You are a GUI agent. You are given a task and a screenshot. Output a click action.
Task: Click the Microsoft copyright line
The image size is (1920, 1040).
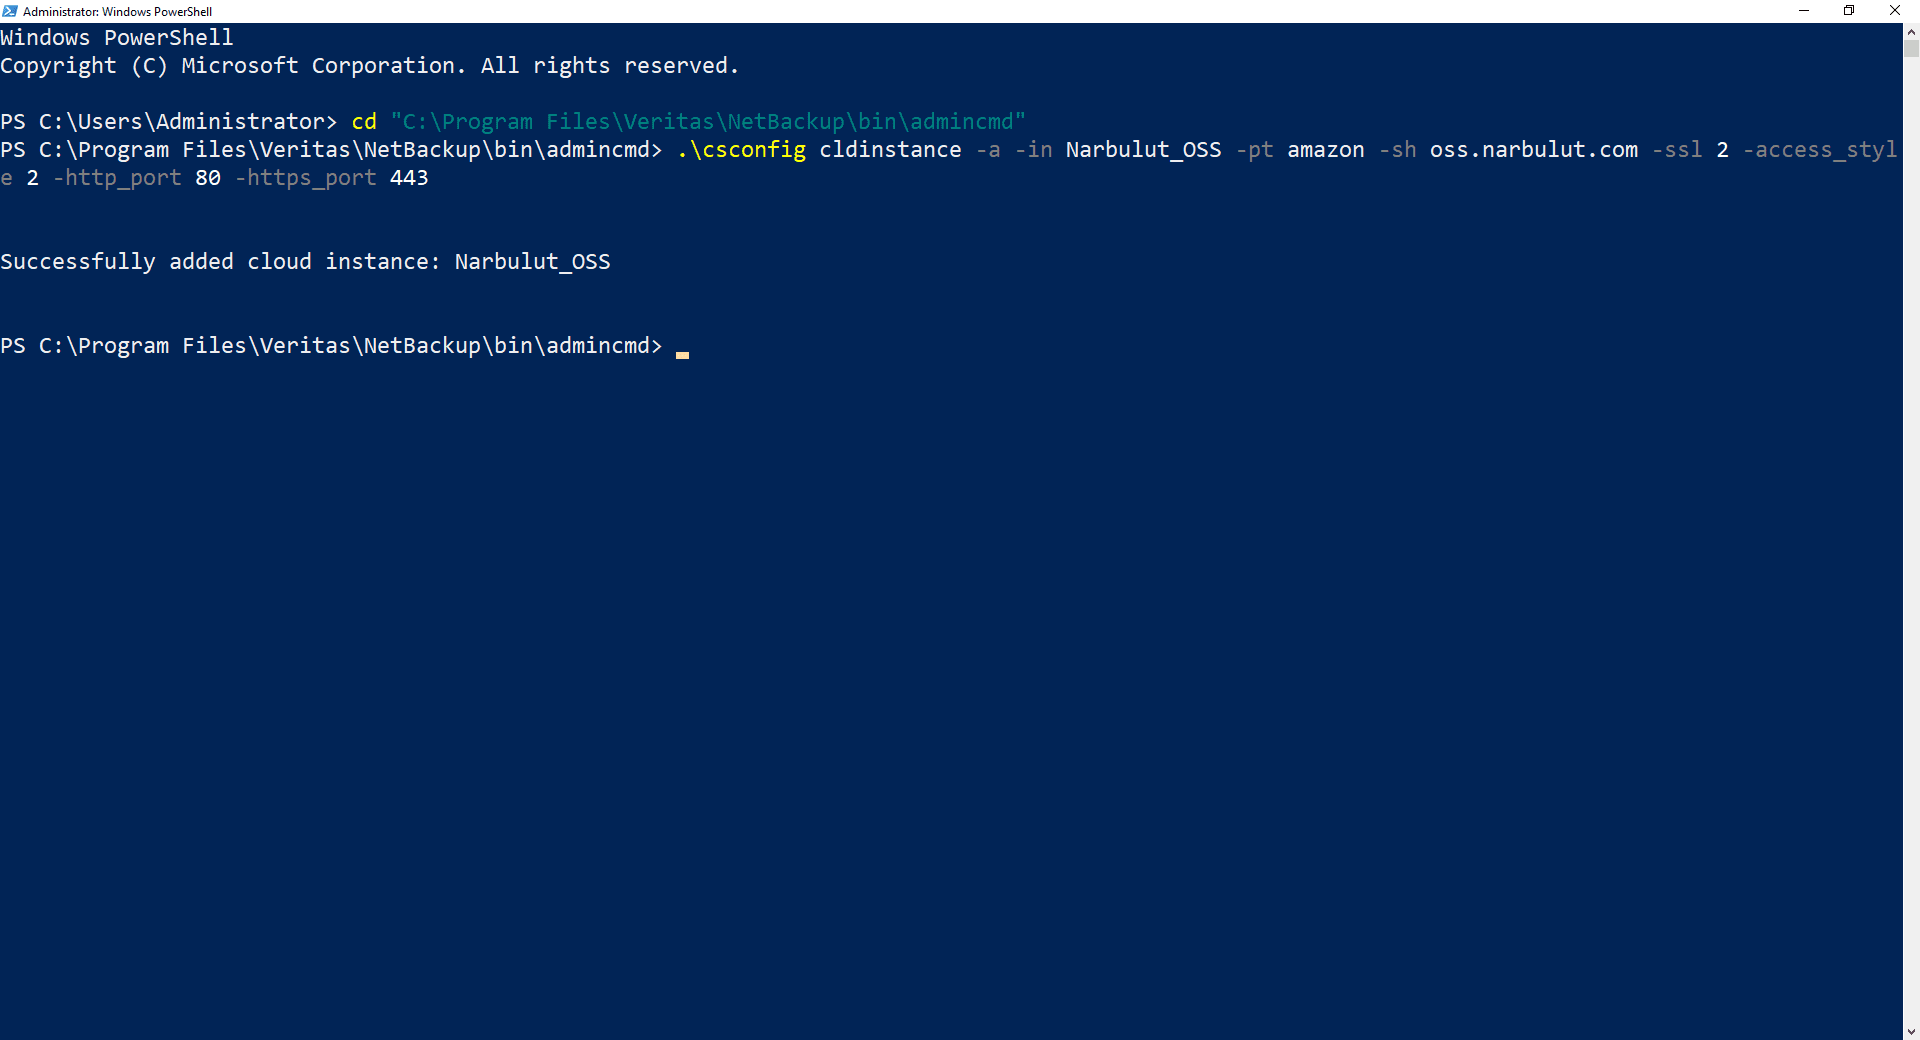(x=369, y=66)
